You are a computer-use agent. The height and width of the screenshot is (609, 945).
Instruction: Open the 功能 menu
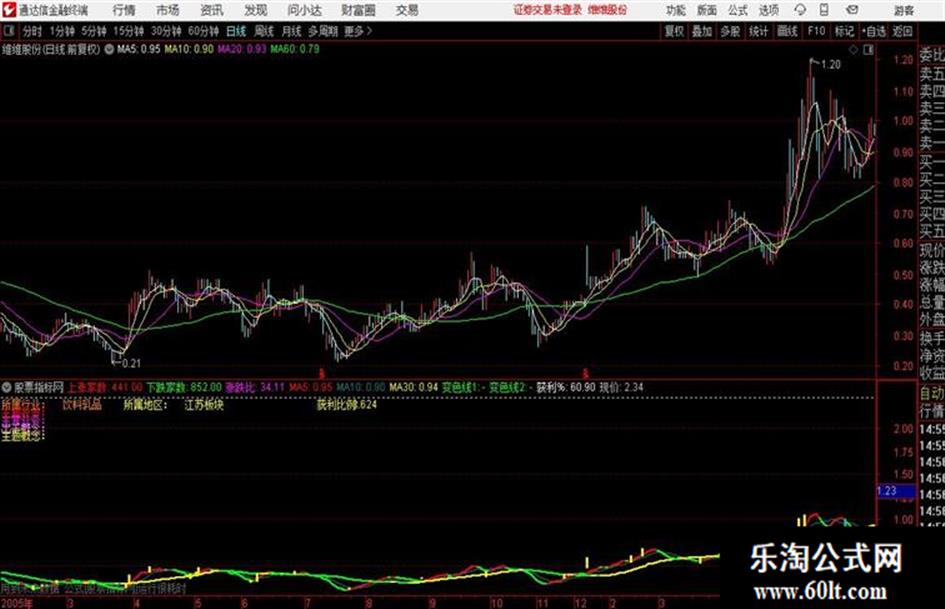(676, 10)
